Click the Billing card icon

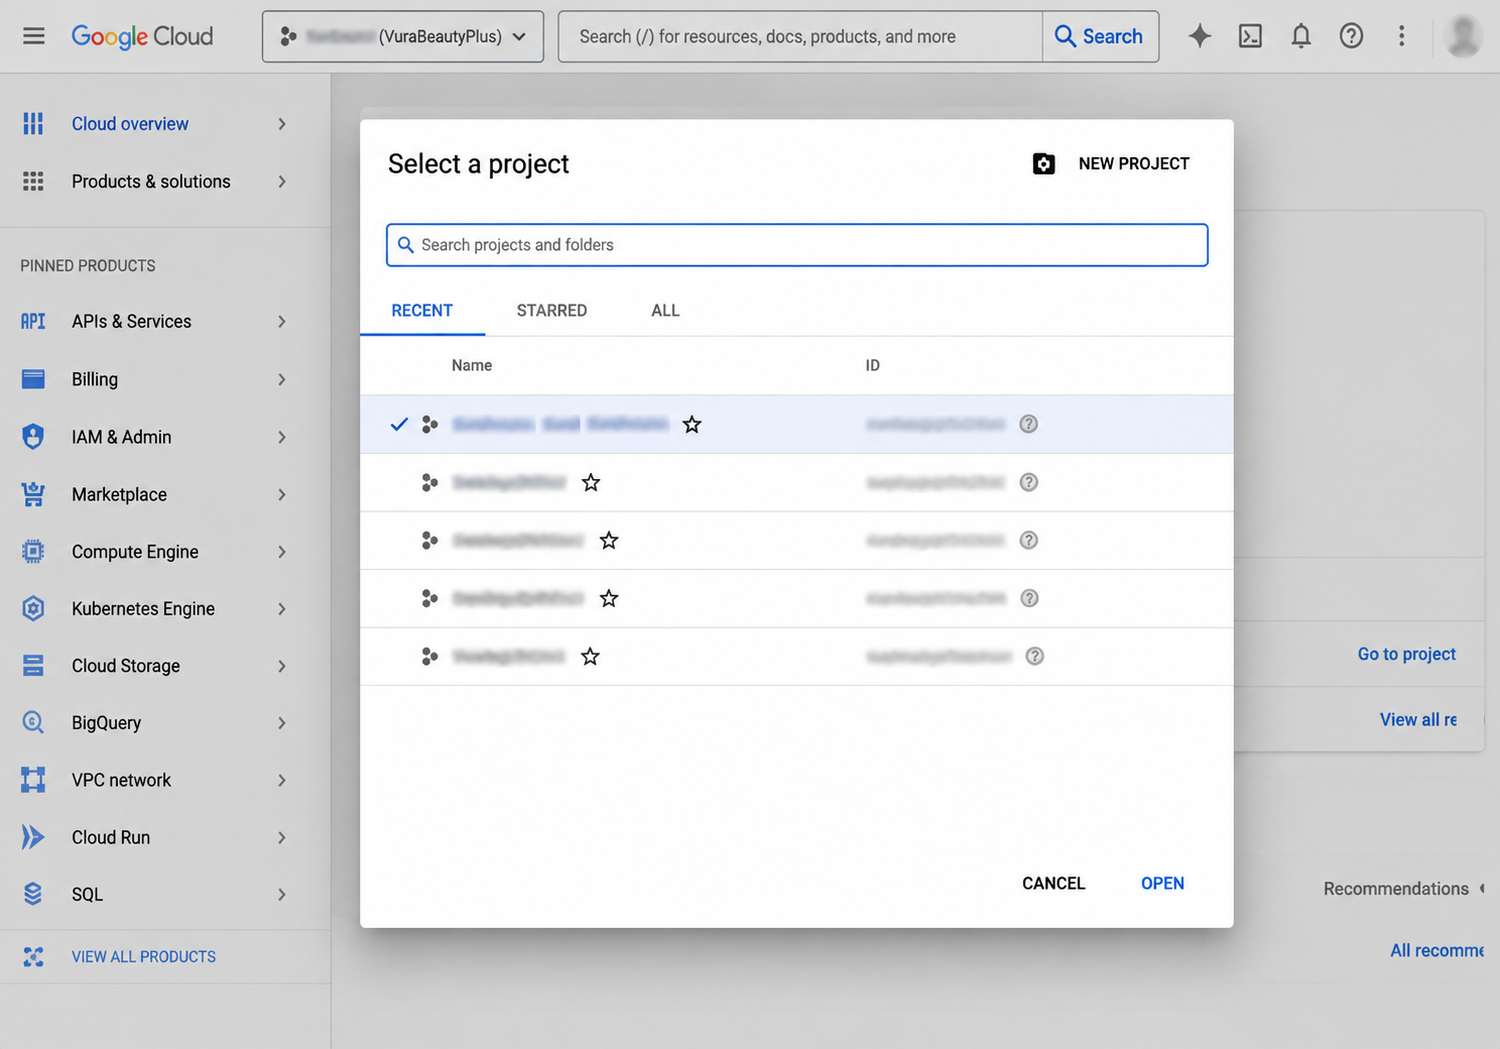coord(33,379)
